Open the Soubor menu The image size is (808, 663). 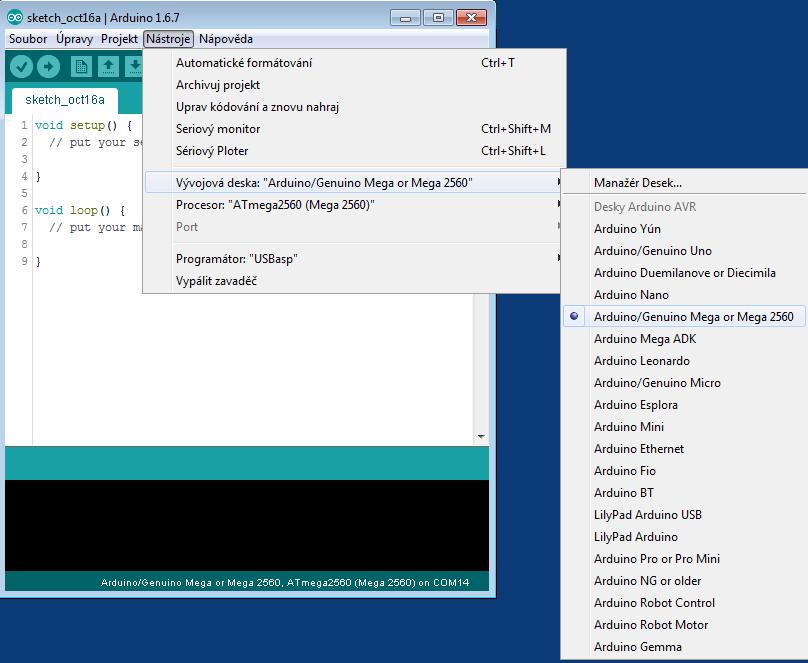(28, 39)
